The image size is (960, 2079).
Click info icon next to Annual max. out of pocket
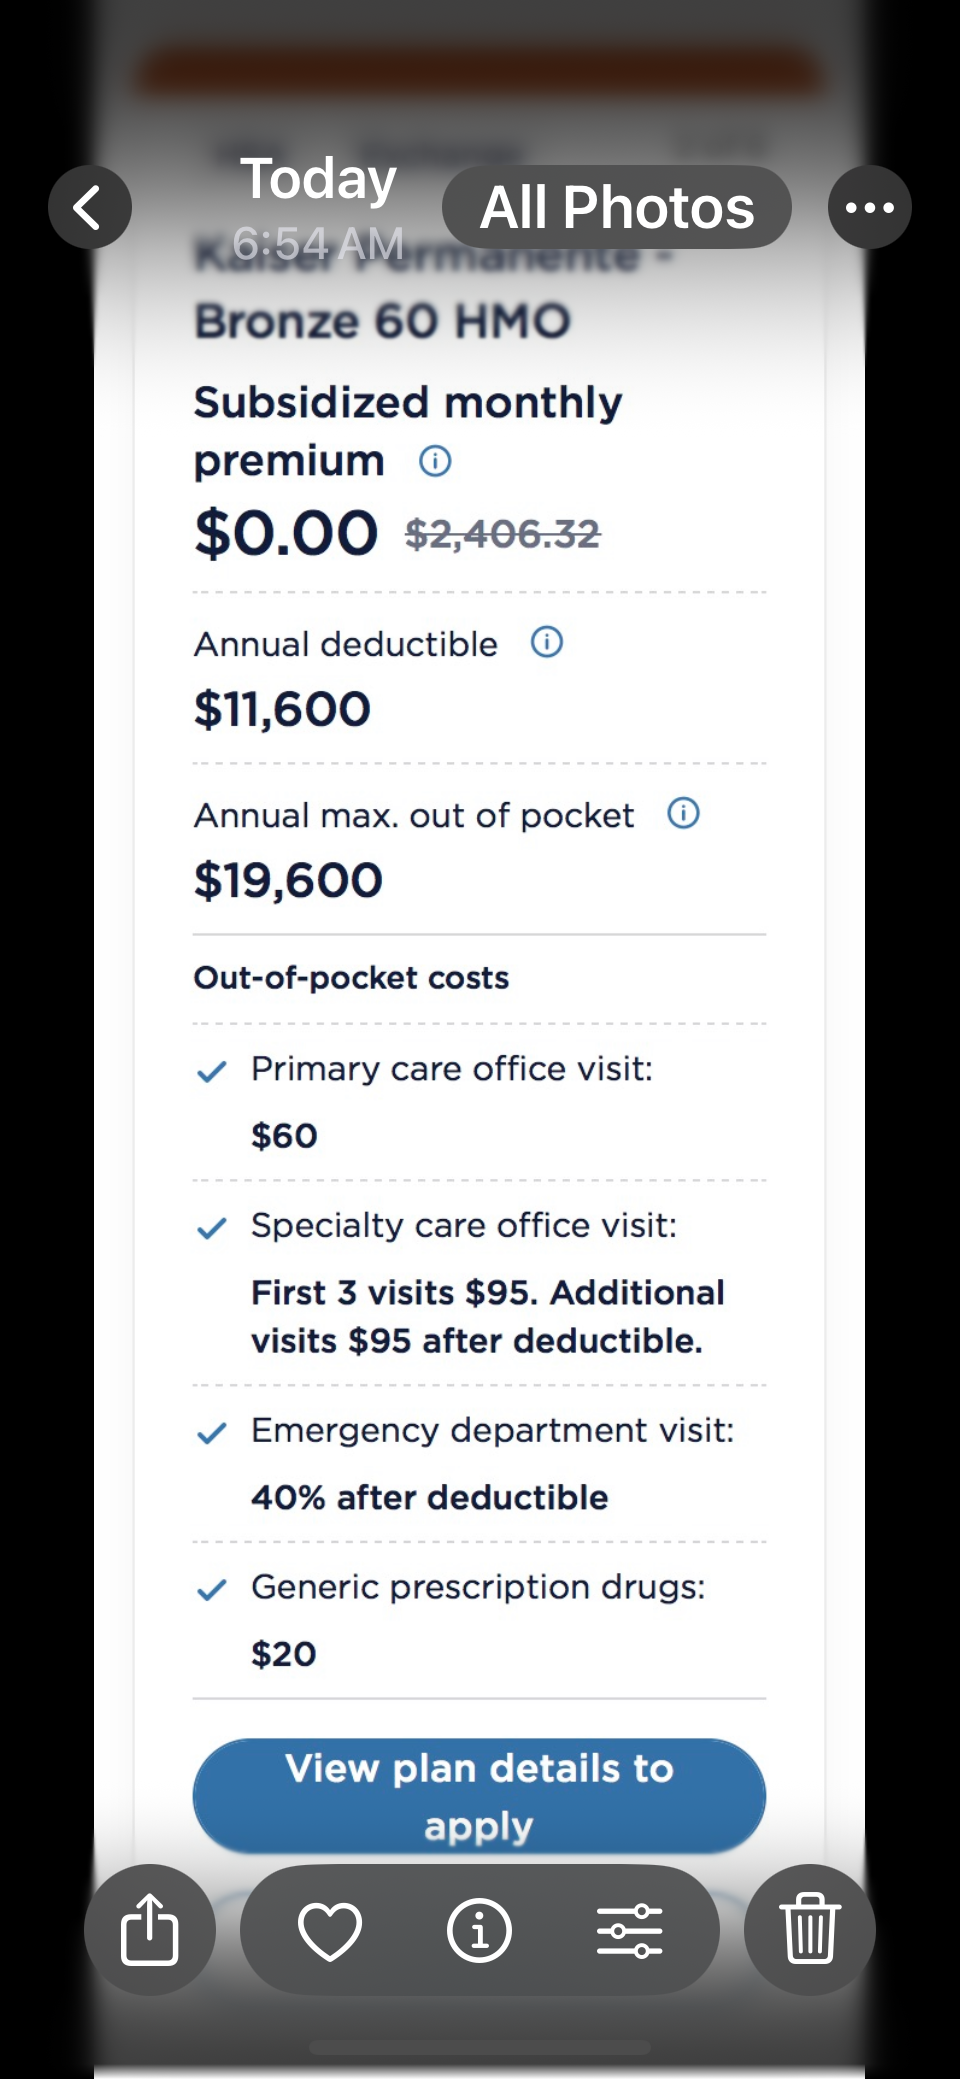coord(684,813)
